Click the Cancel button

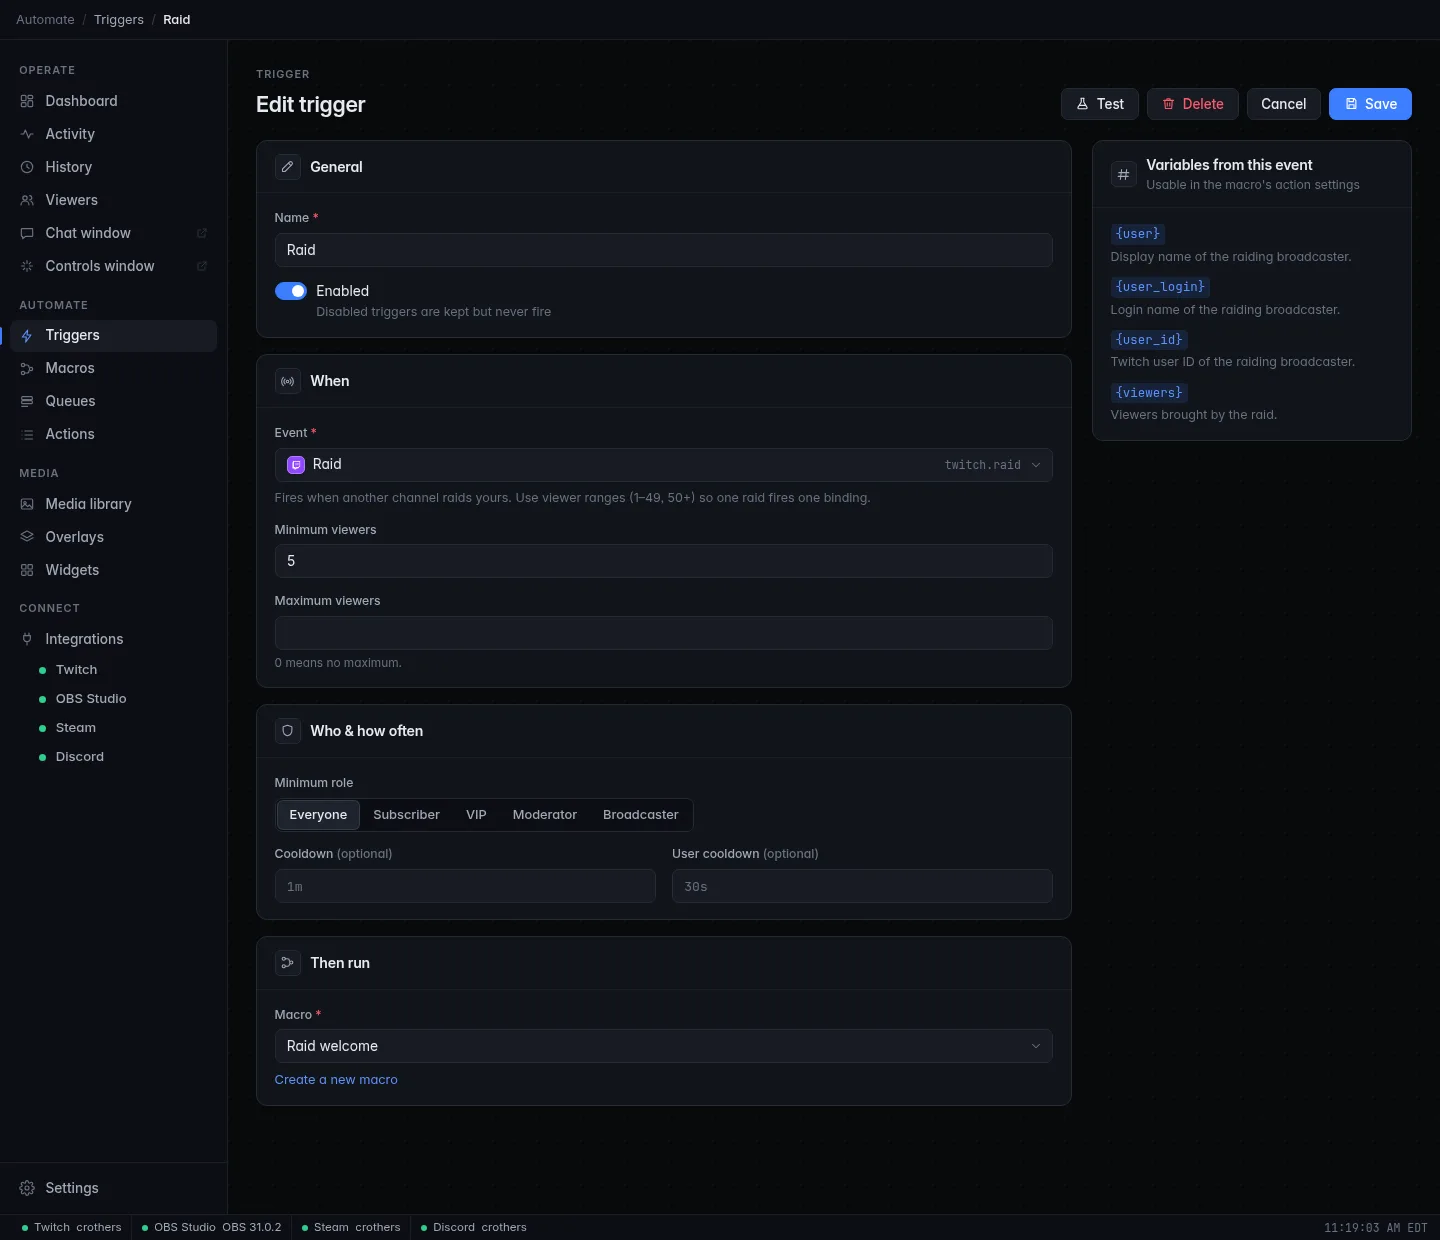point(1284,104)
